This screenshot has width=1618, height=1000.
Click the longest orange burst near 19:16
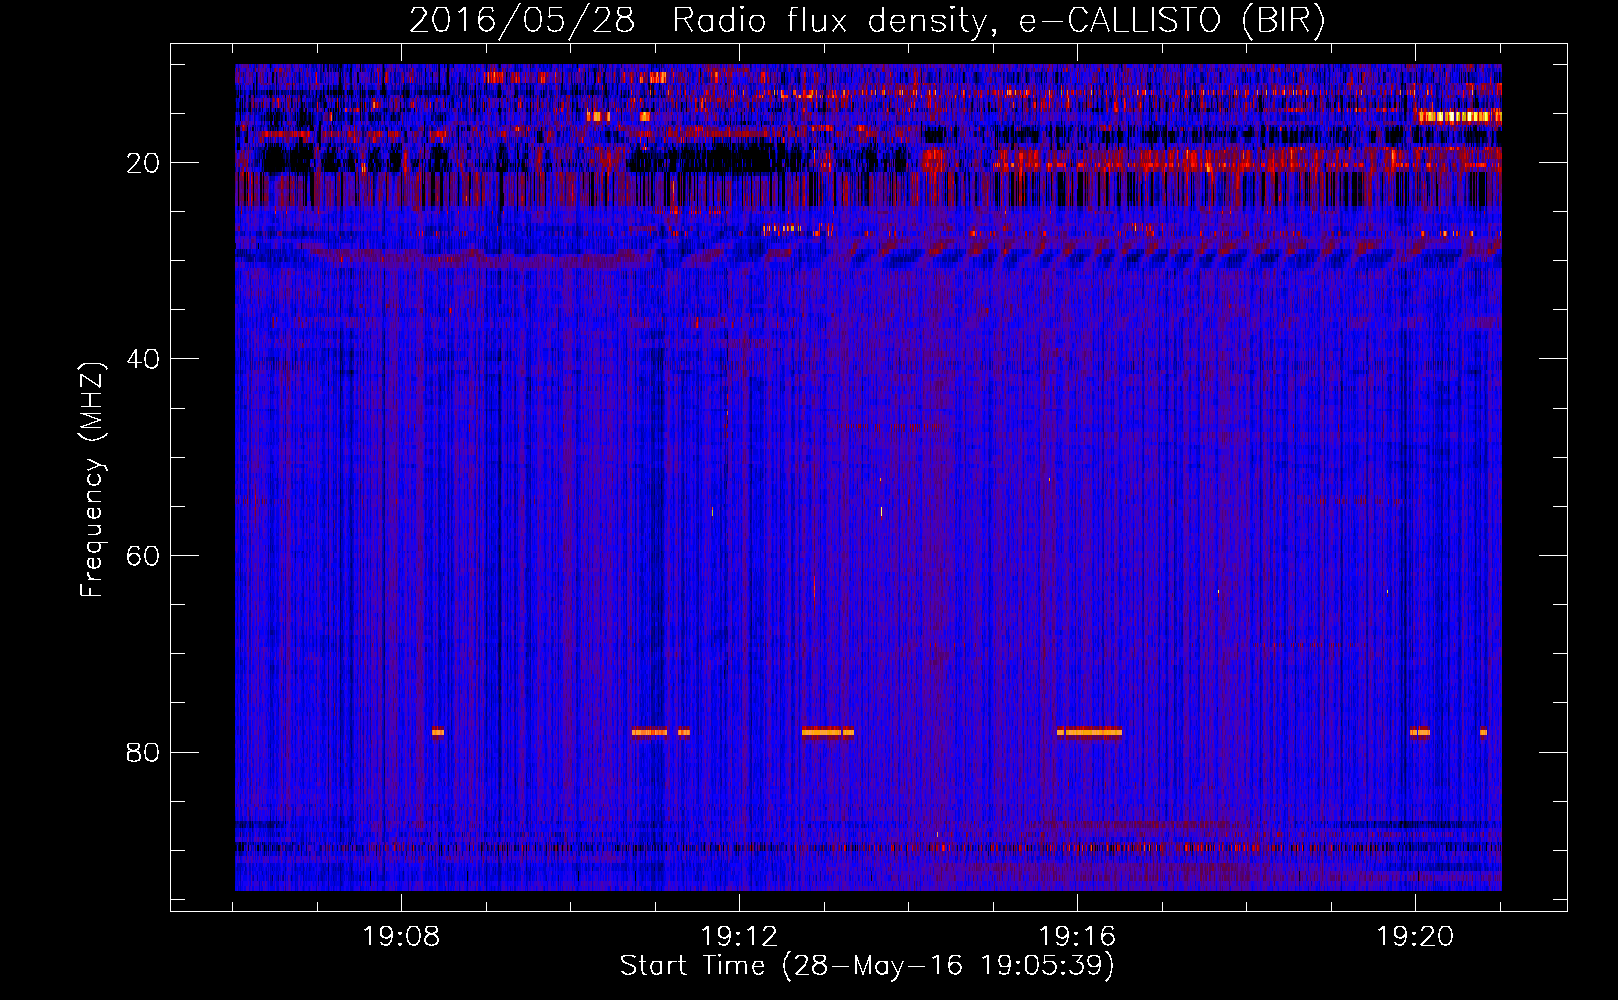[x=1089, y=732]
